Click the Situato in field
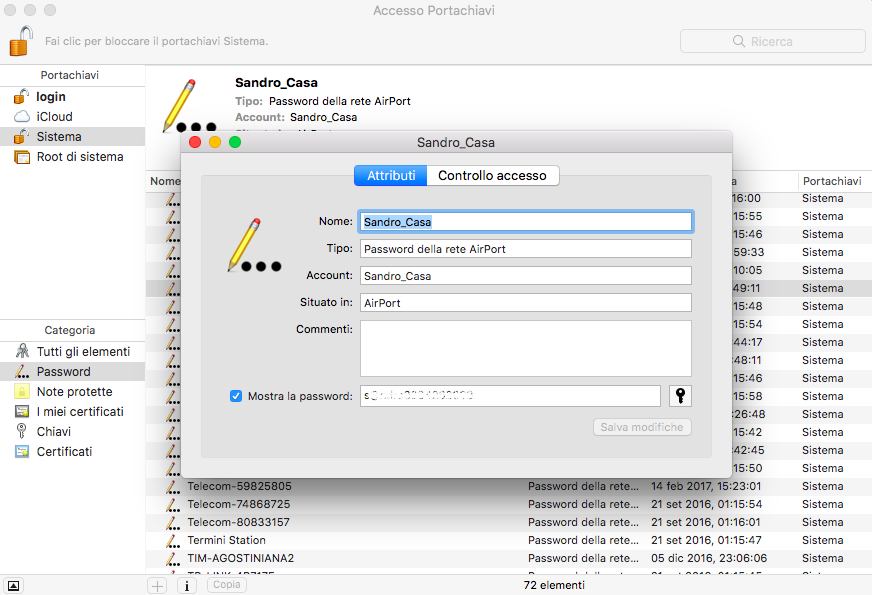This screenshot has height=595, width=872. 526,303
